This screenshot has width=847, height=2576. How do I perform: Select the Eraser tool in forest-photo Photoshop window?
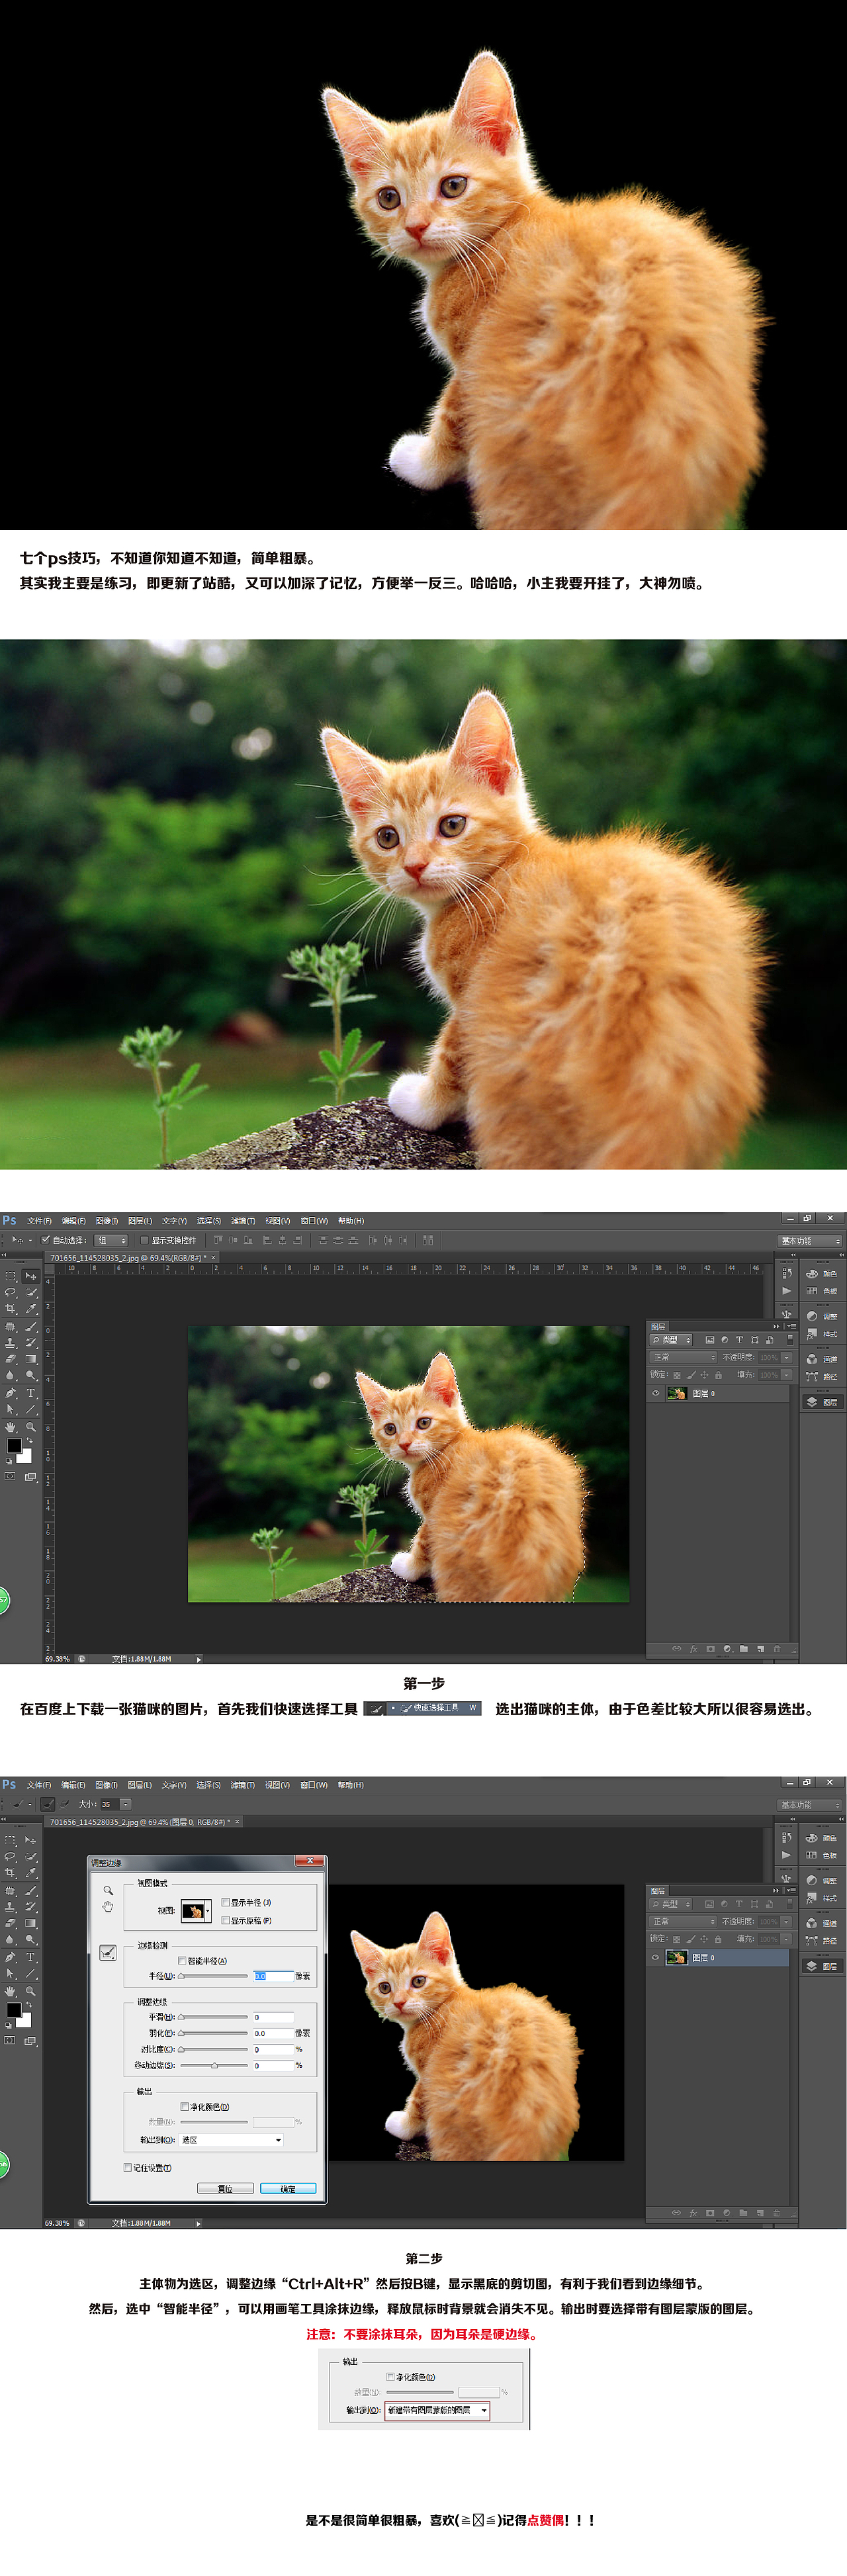pyautogui.click(x=11, y=1359)
